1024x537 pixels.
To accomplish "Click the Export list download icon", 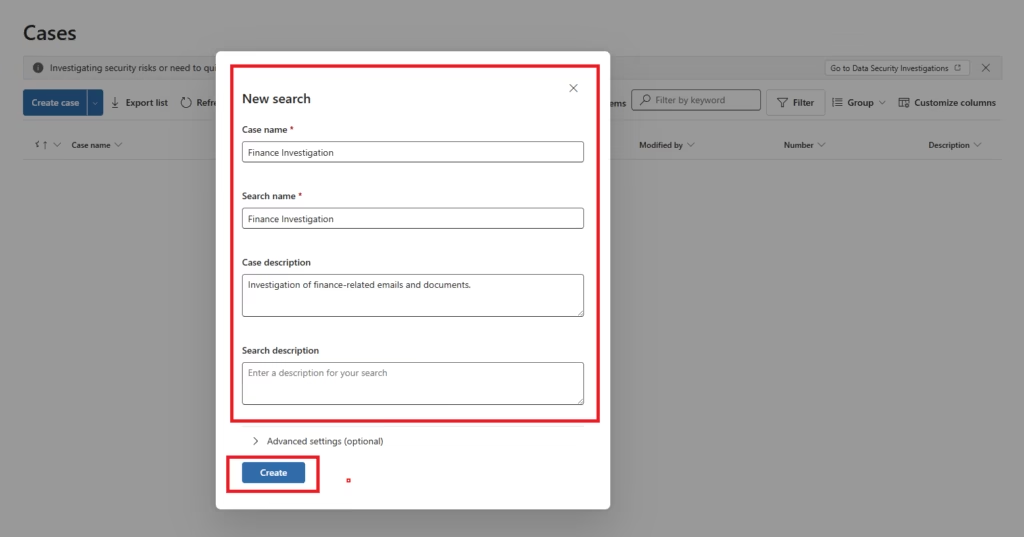I will point(115,103).
